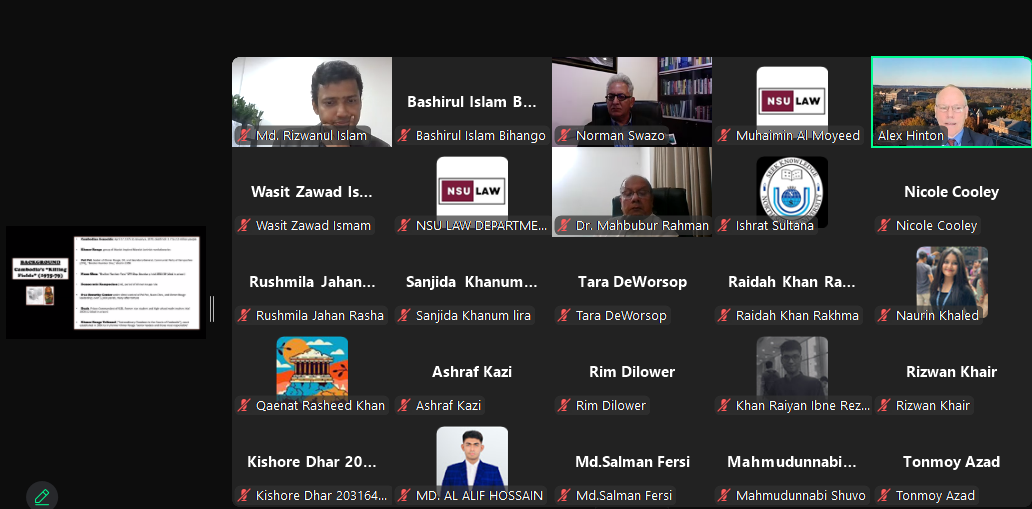Click the Bashirul Islam Bihango name label
This screenshot has width=1032, height=509.
tap(480, 136)
